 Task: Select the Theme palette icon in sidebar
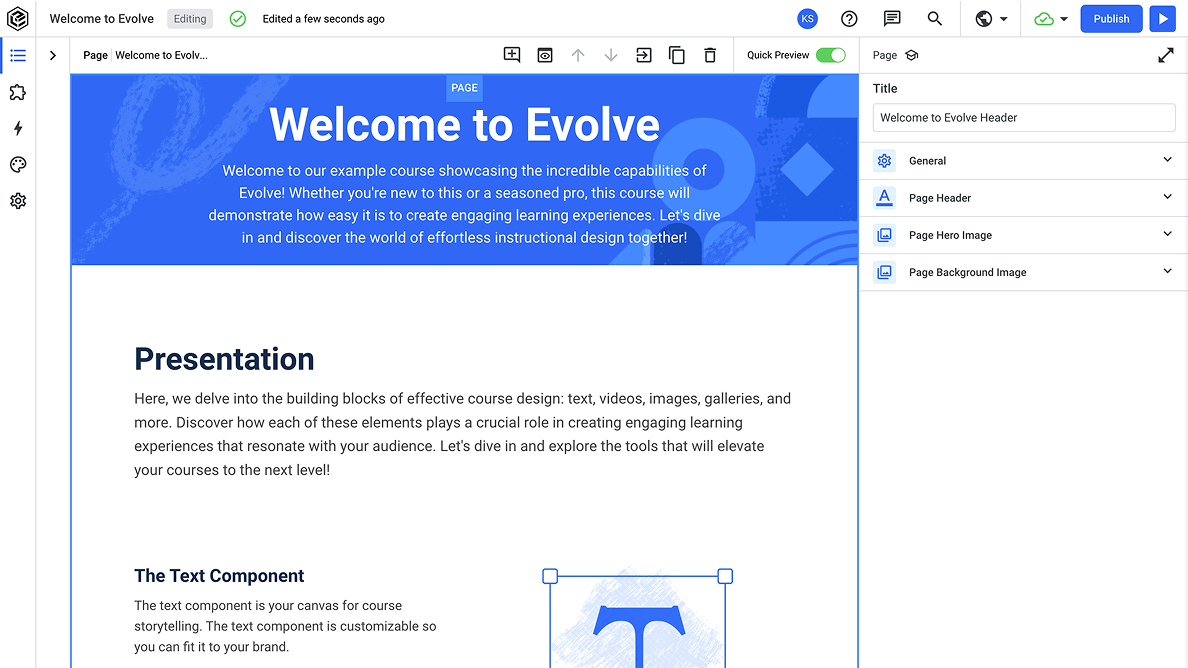17,164
